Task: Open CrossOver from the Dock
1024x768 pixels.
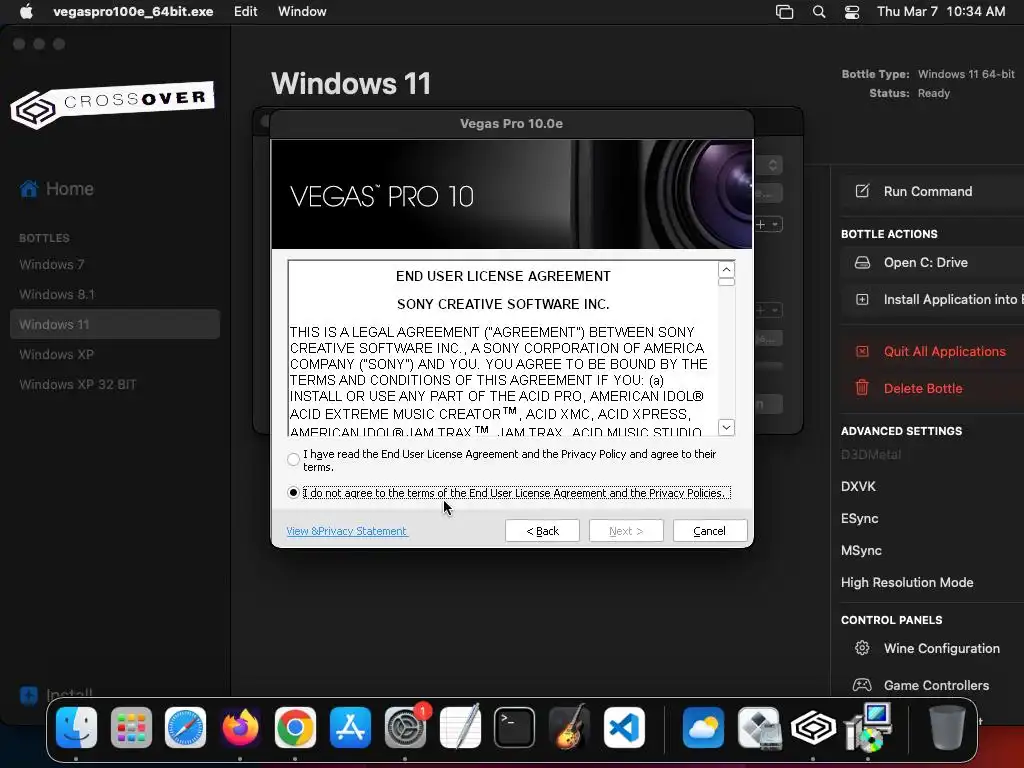Action: point(813,728)
